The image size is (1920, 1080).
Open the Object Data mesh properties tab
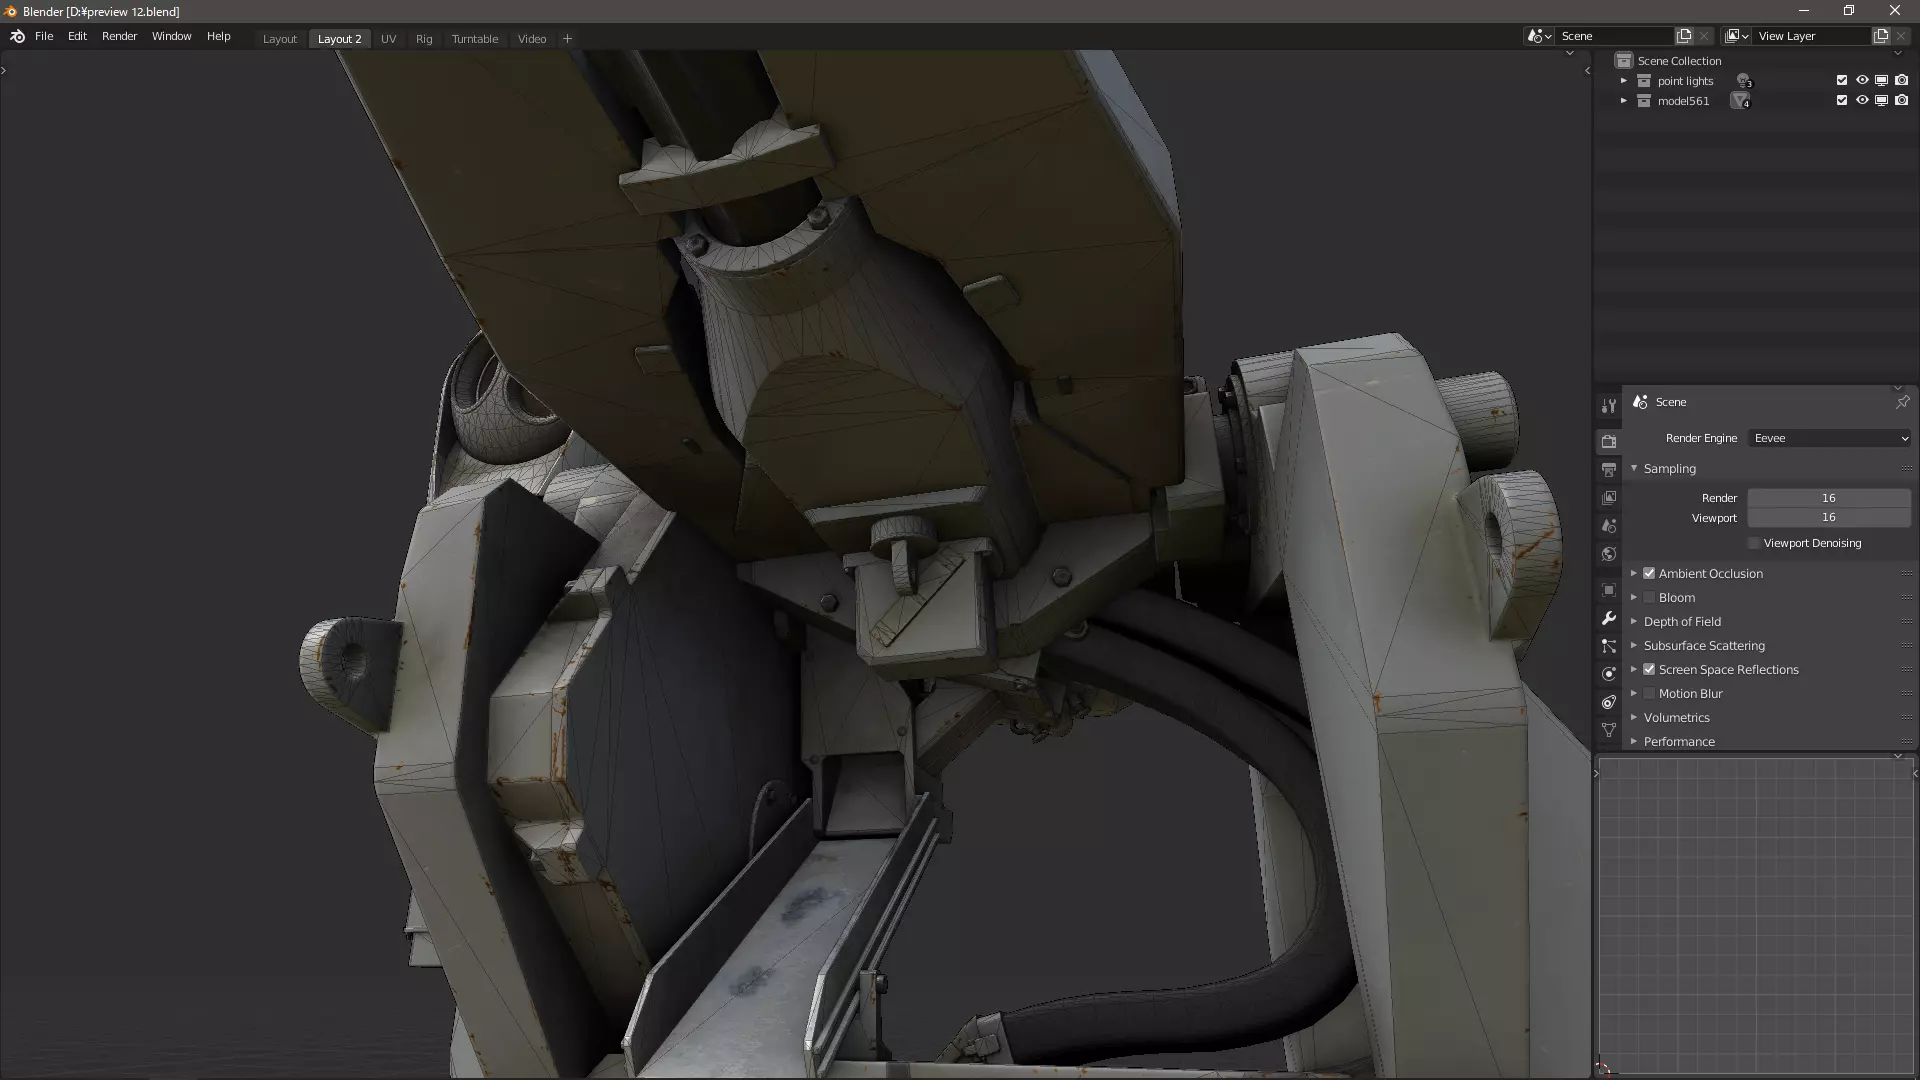(x=1609, y=730)
